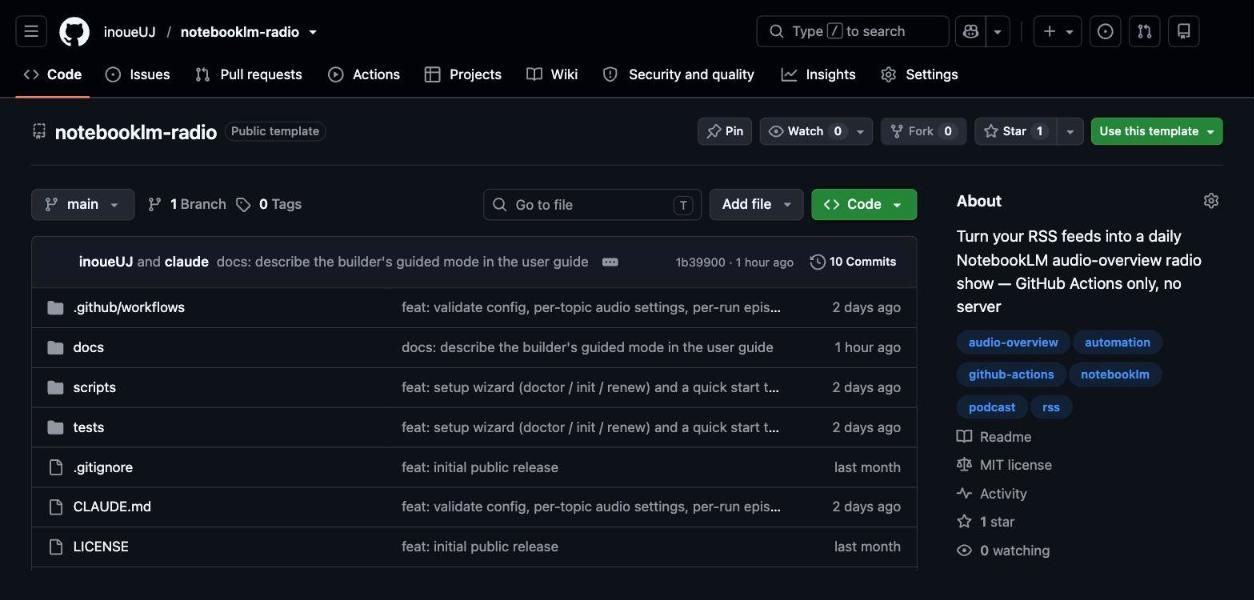Viewport: 1254px width, 600px height.
Task: Open the Activity link in About
Action: click(x=992, y=494)
